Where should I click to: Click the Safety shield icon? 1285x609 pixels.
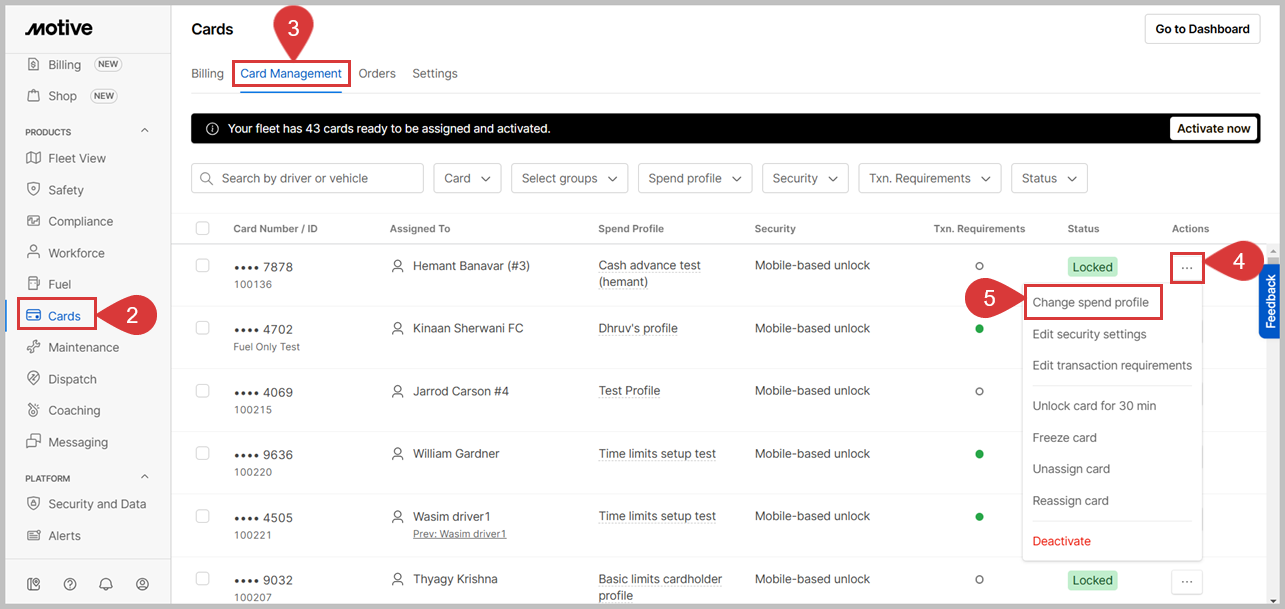pyautogui.click(x=33, y=189)
